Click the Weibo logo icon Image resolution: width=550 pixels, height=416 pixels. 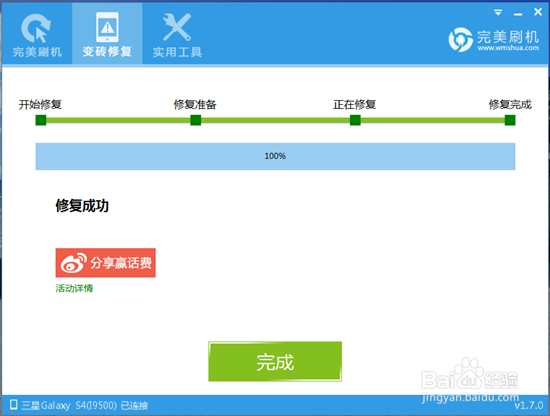(x=74, y=263)
